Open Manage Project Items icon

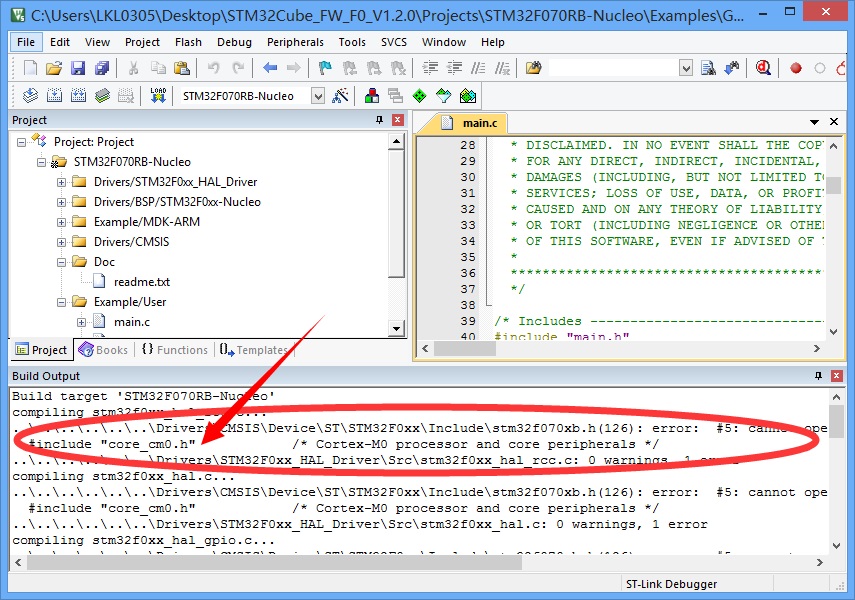point(372,96)
